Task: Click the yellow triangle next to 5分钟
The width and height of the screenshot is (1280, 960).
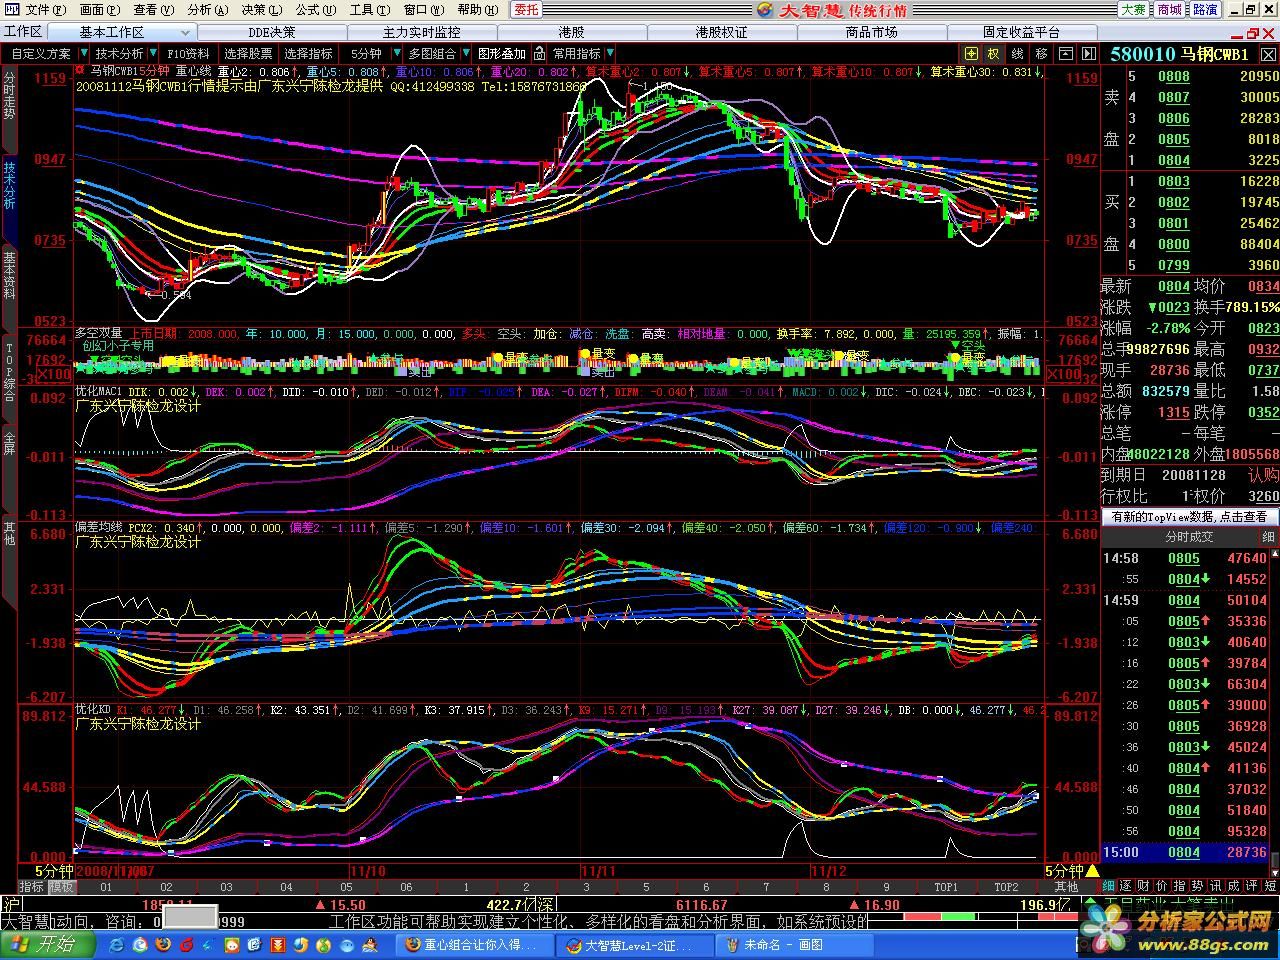Action: coord(1092,871)
